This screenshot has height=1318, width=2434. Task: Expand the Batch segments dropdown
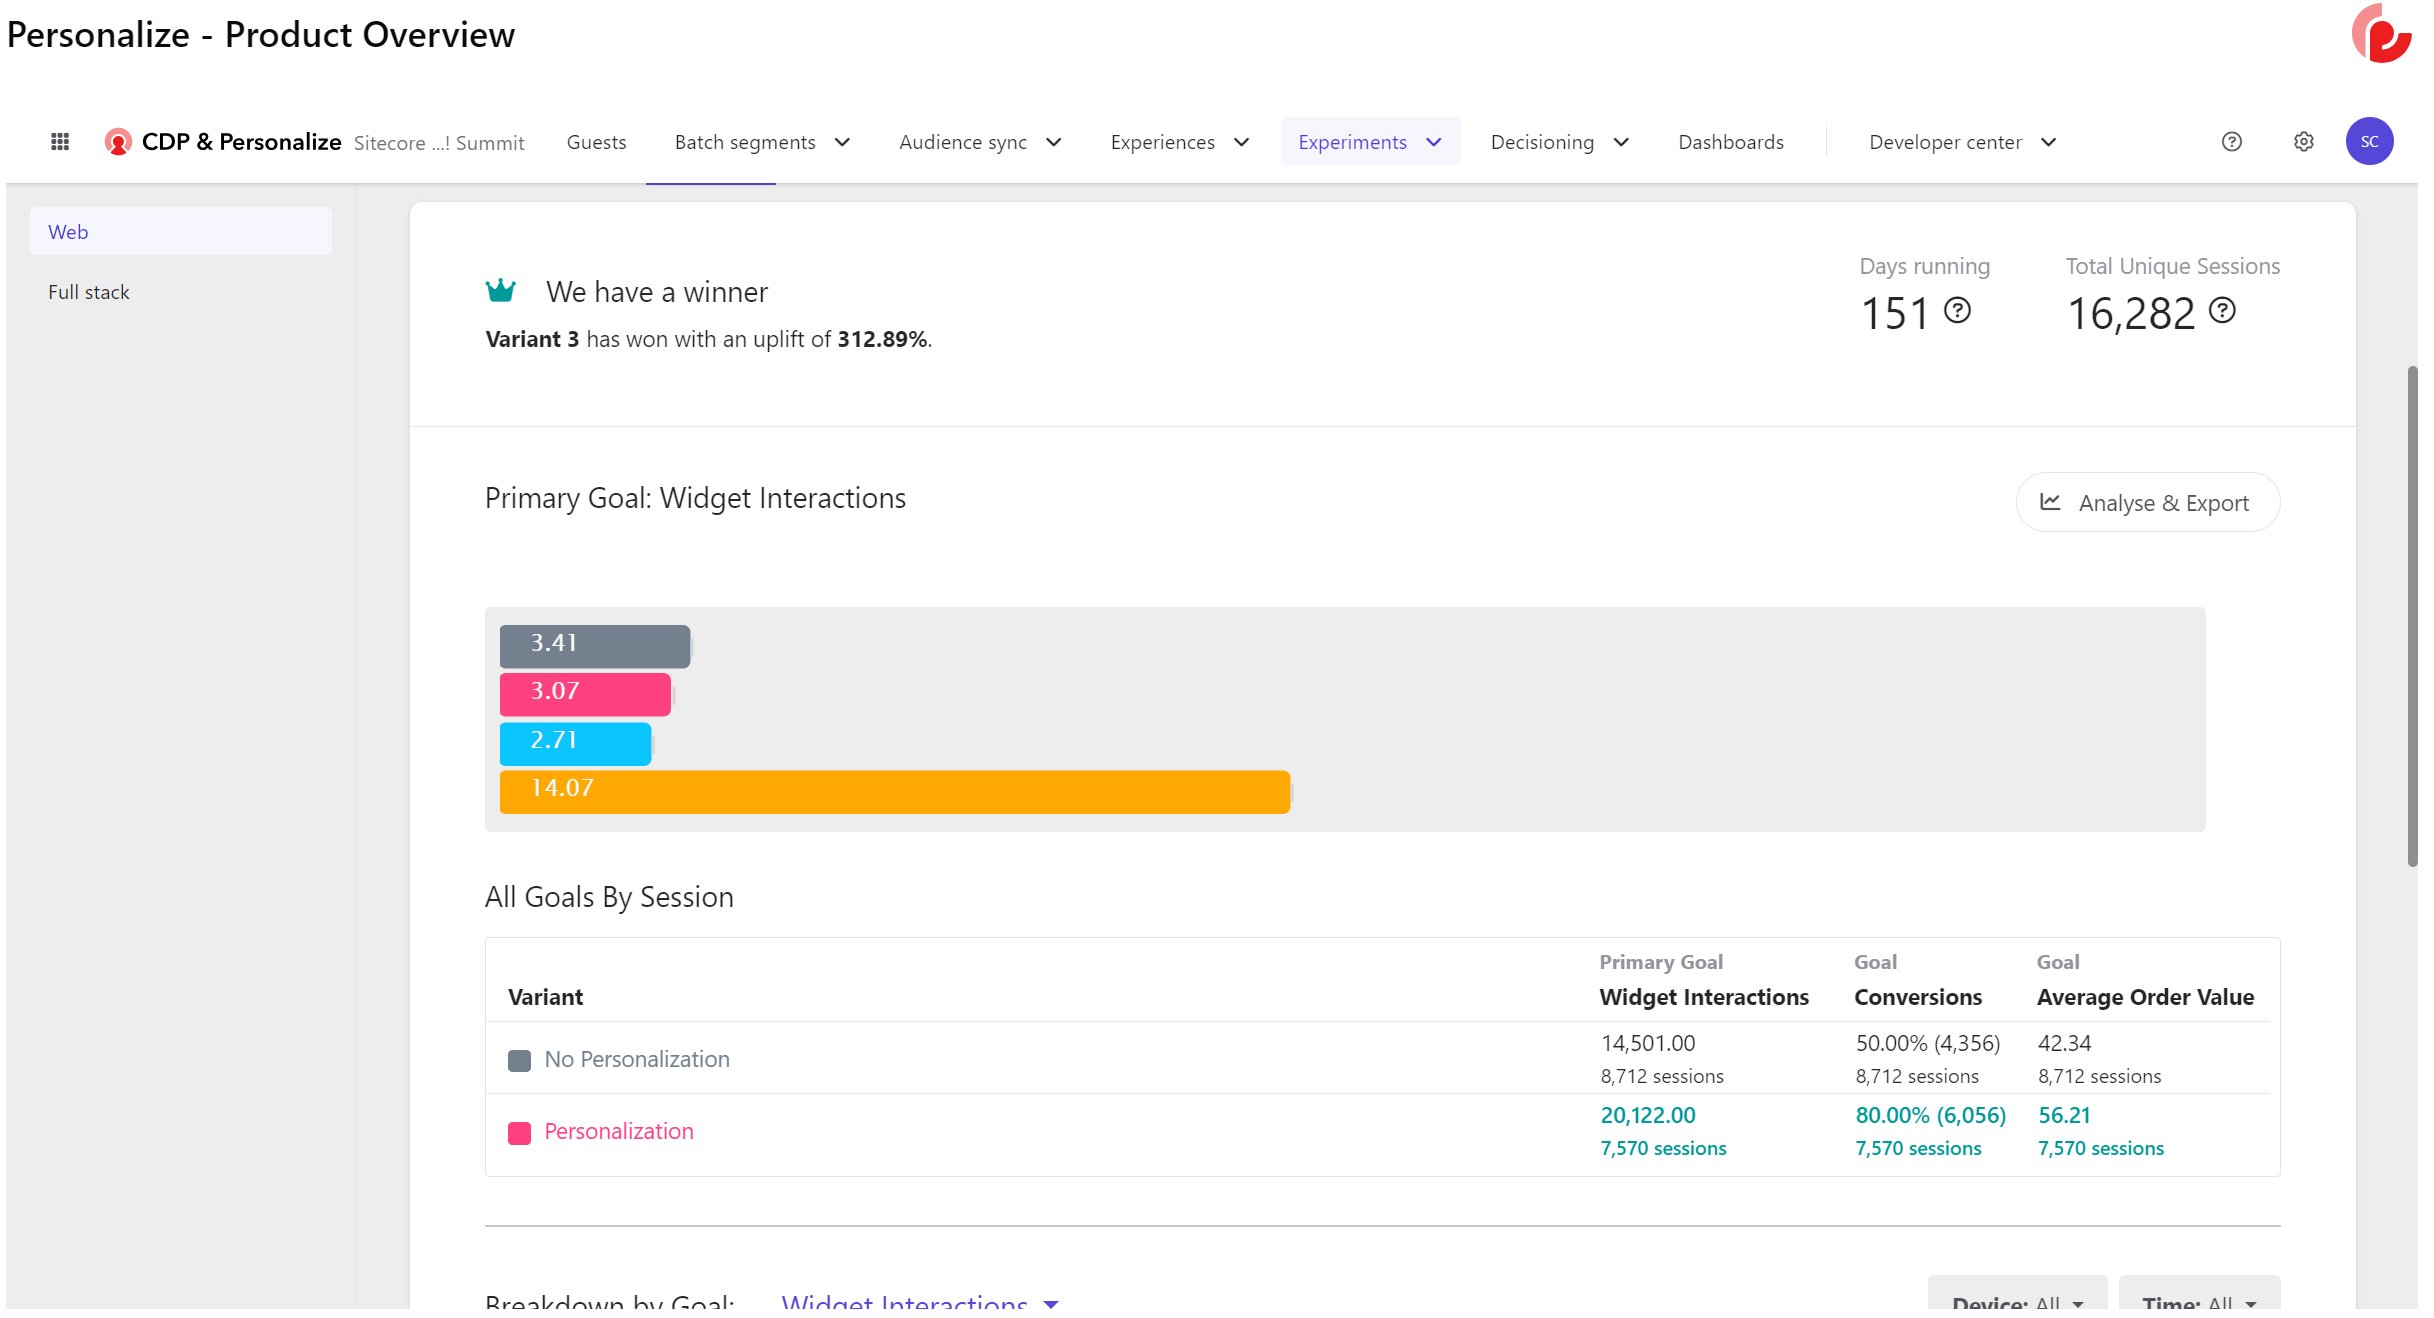762,142
